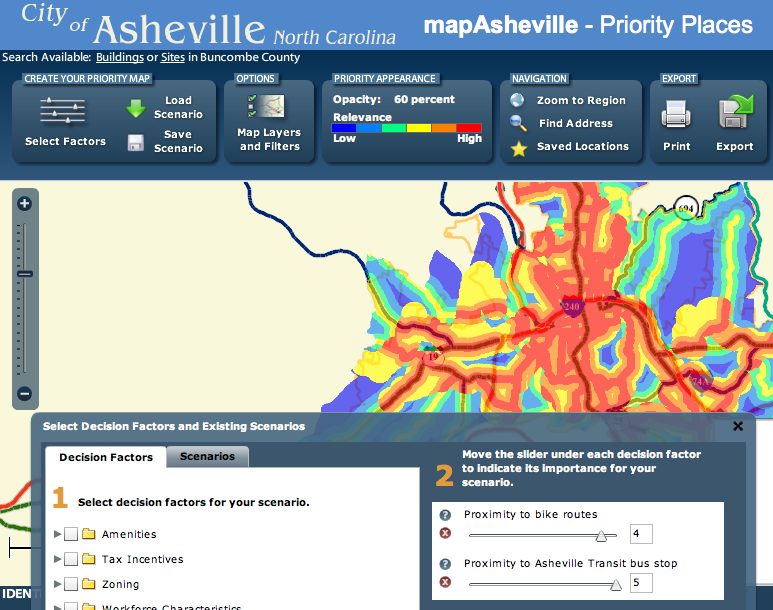Image resolution: width=773 pixels, height=610 pixels.
Task: Click Zoom to Region
Action: [x=581, y=101]
